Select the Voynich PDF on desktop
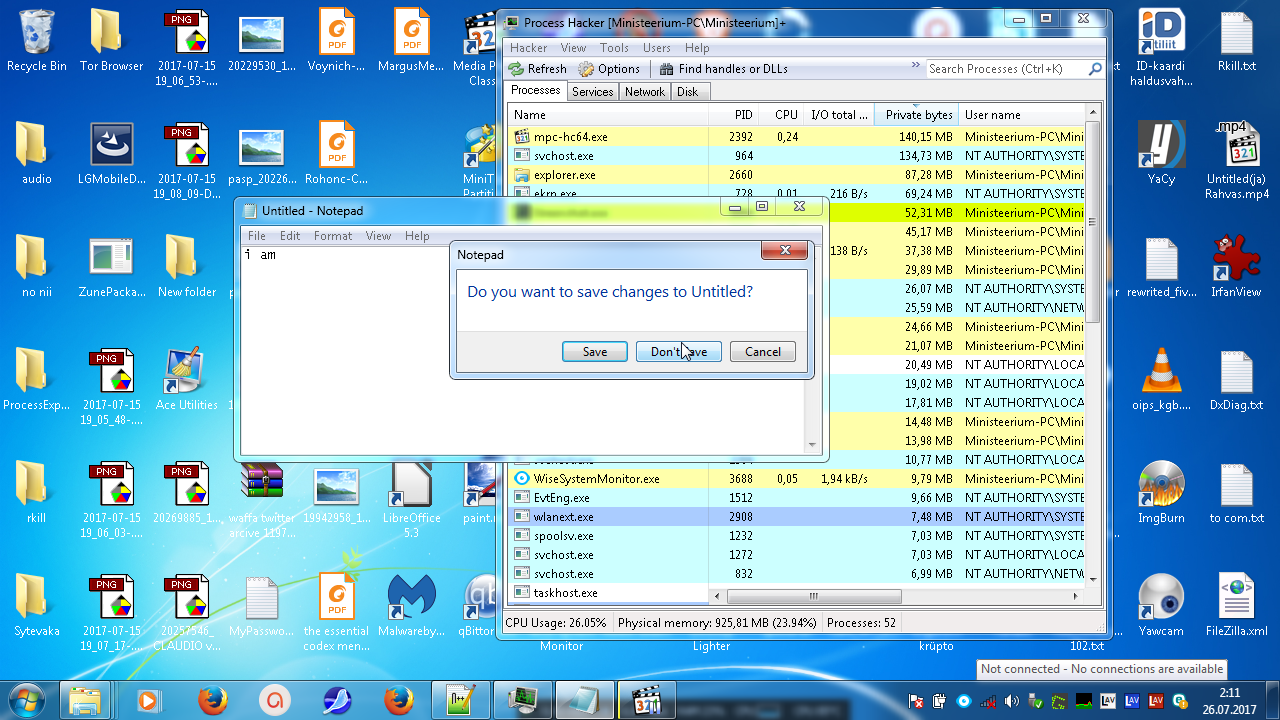1280x720 pixels. [x=337, y=42]
